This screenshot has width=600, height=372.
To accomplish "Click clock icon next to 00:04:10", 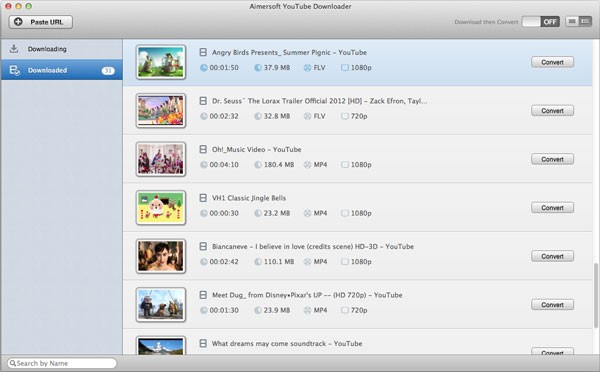I will point(204,165).
